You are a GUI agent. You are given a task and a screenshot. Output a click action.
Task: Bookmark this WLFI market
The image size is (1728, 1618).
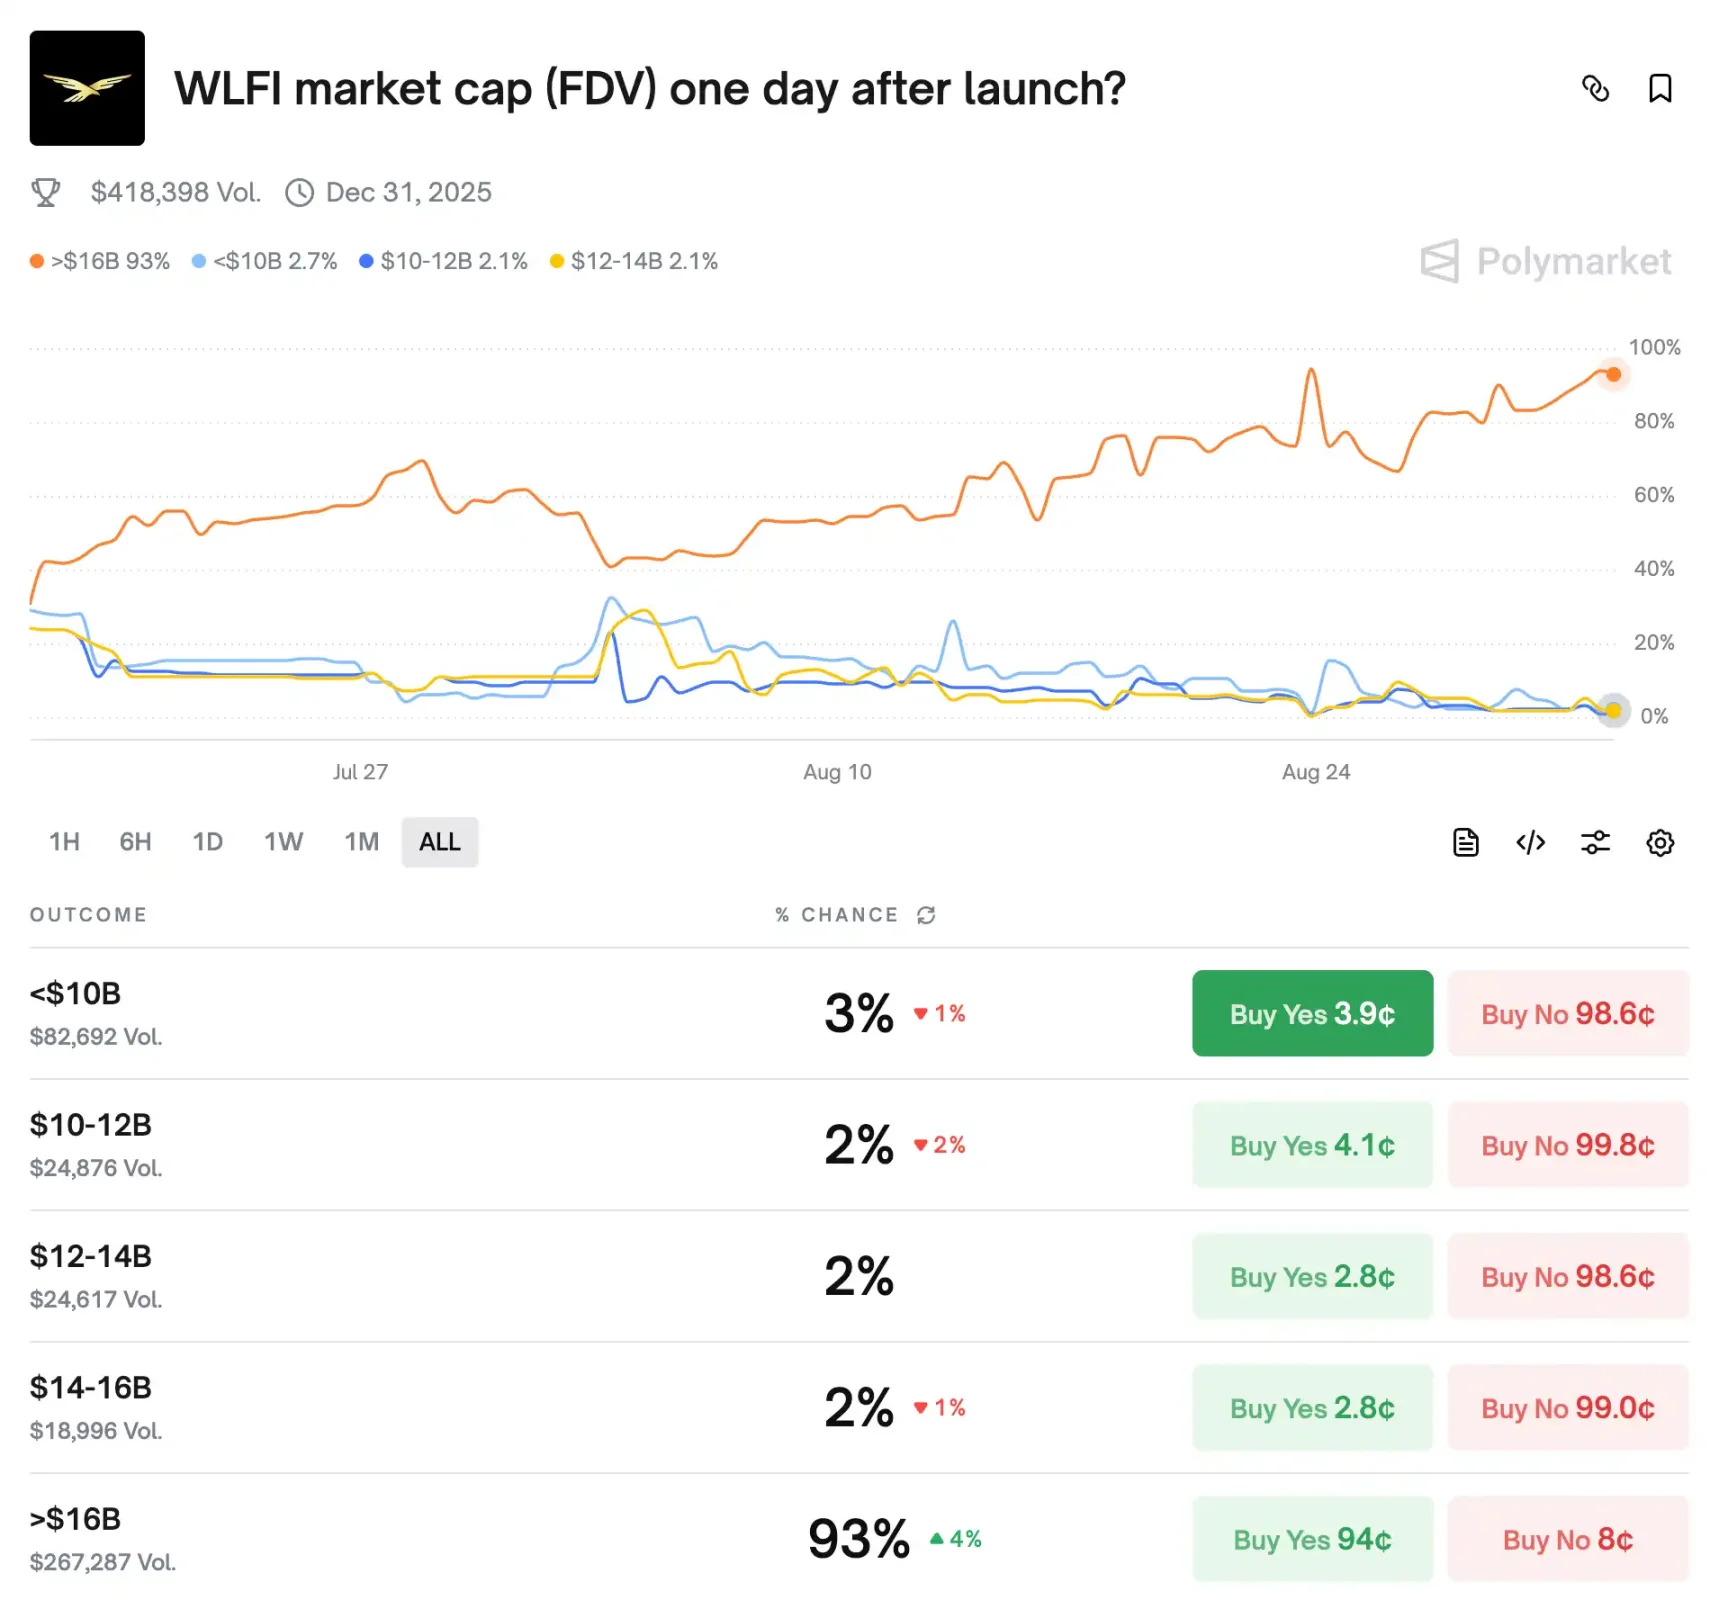coord(1660,89)
